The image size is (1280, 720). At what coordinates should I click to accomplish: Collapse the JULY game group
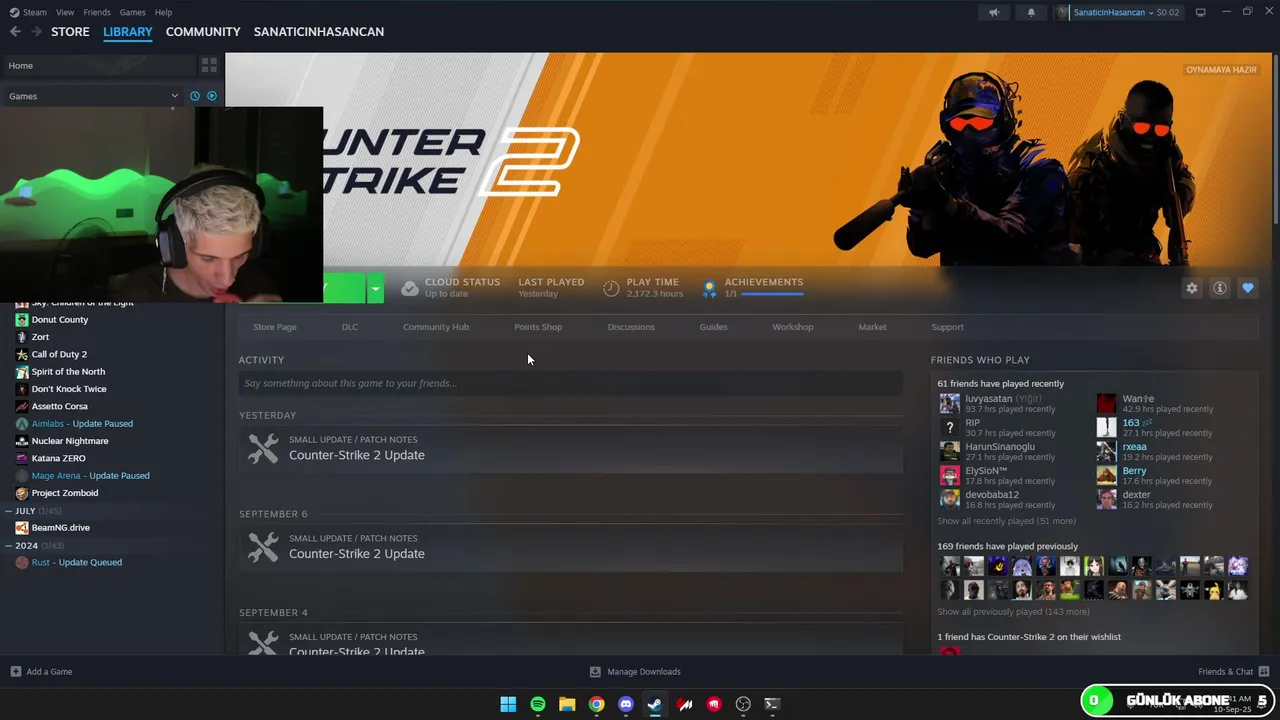9,511
